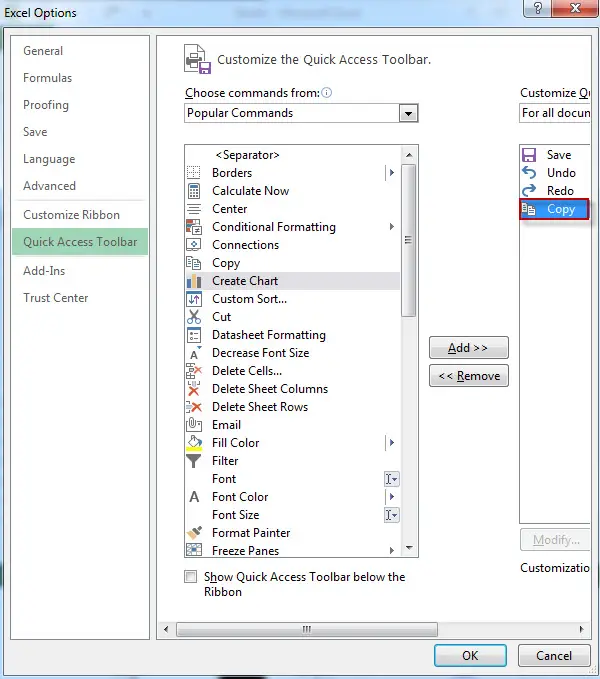Click the info icon beside Choose commands from

click(327, 93)
